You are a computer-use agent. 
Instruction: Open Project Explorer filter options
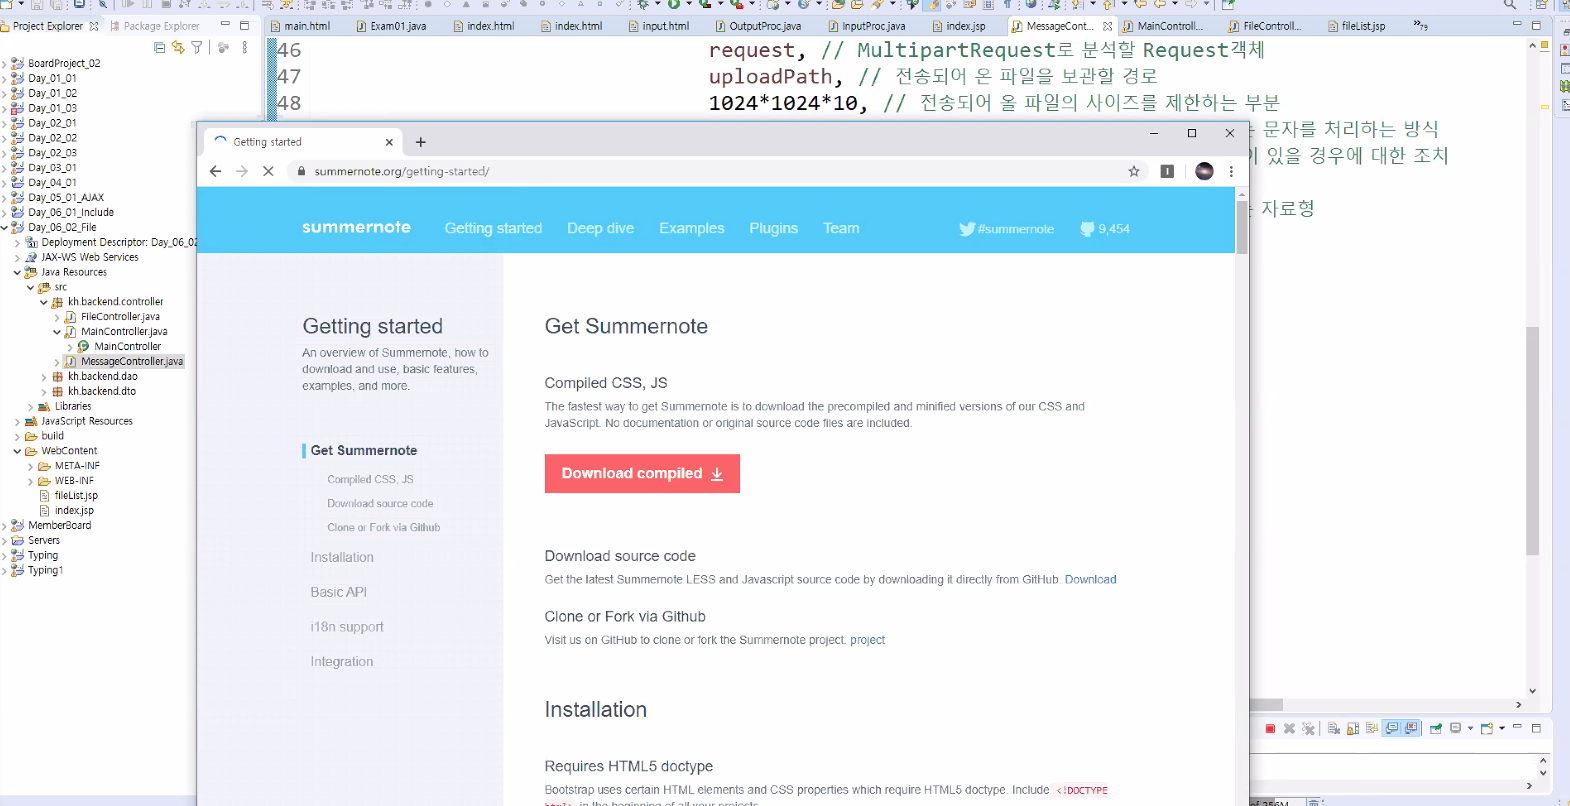(x=197, y=47)
